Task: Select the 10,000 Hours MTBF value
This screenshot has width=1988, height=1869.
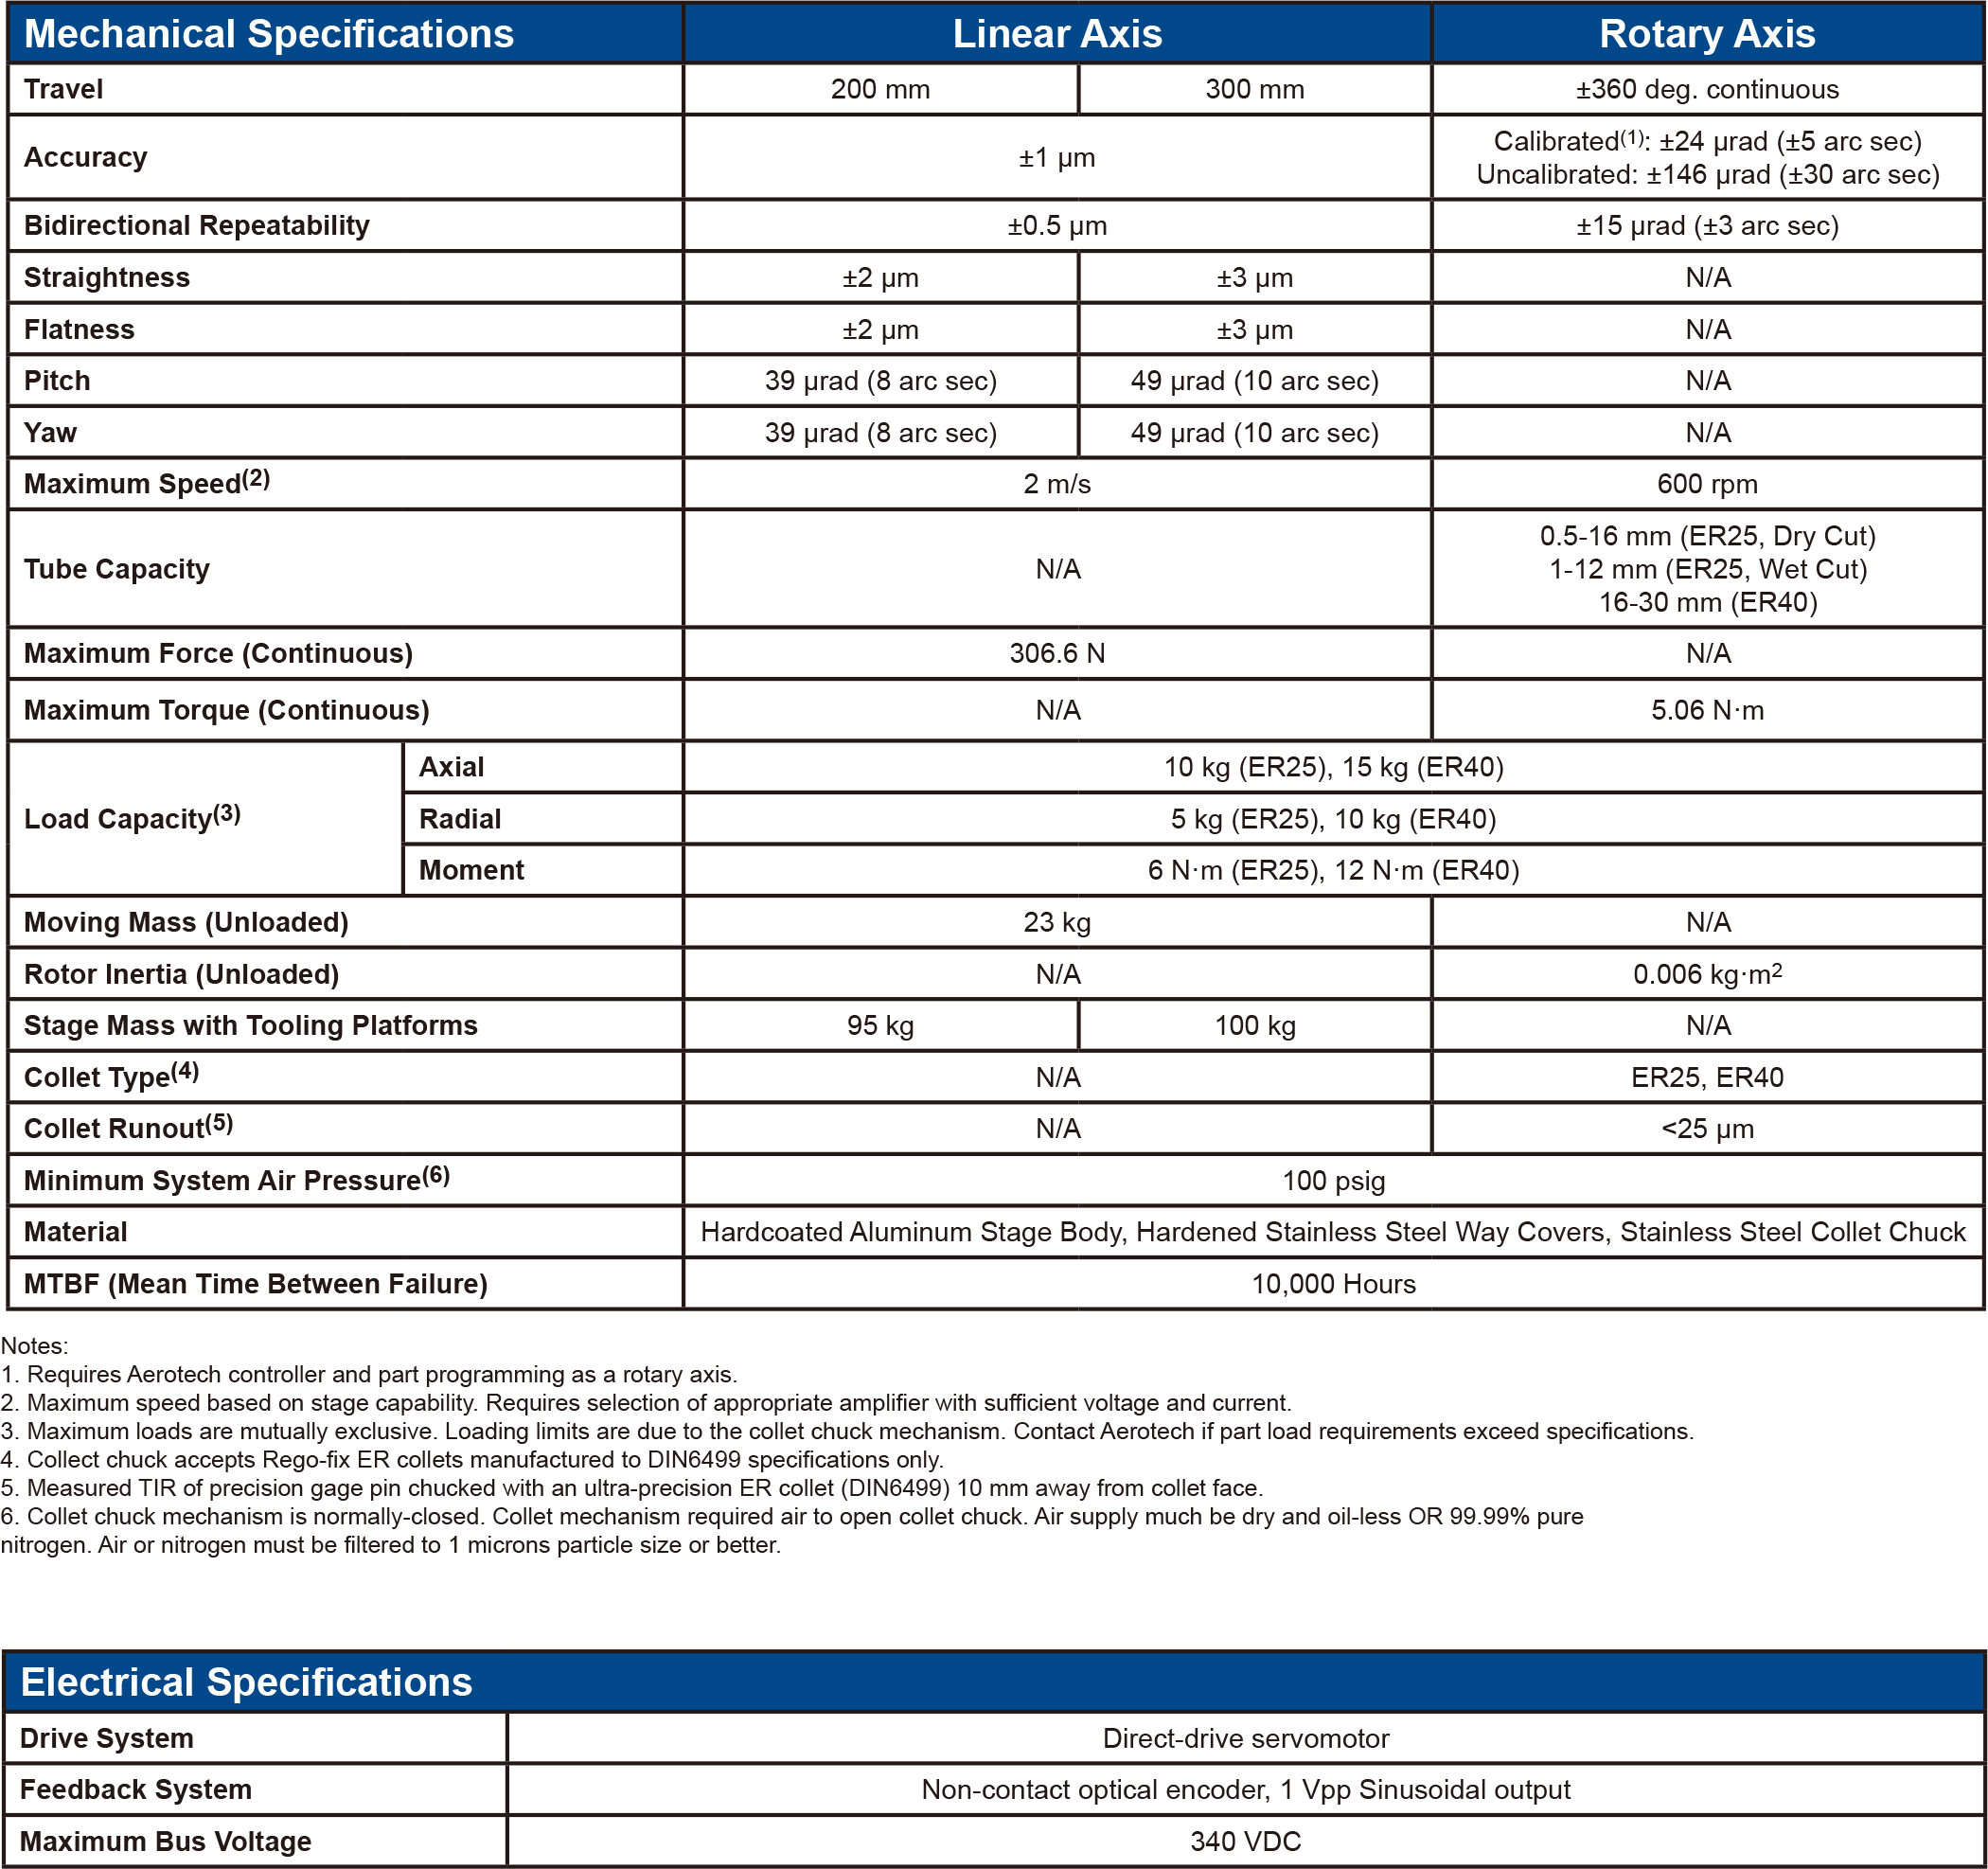Action: coord(1333,1284)
